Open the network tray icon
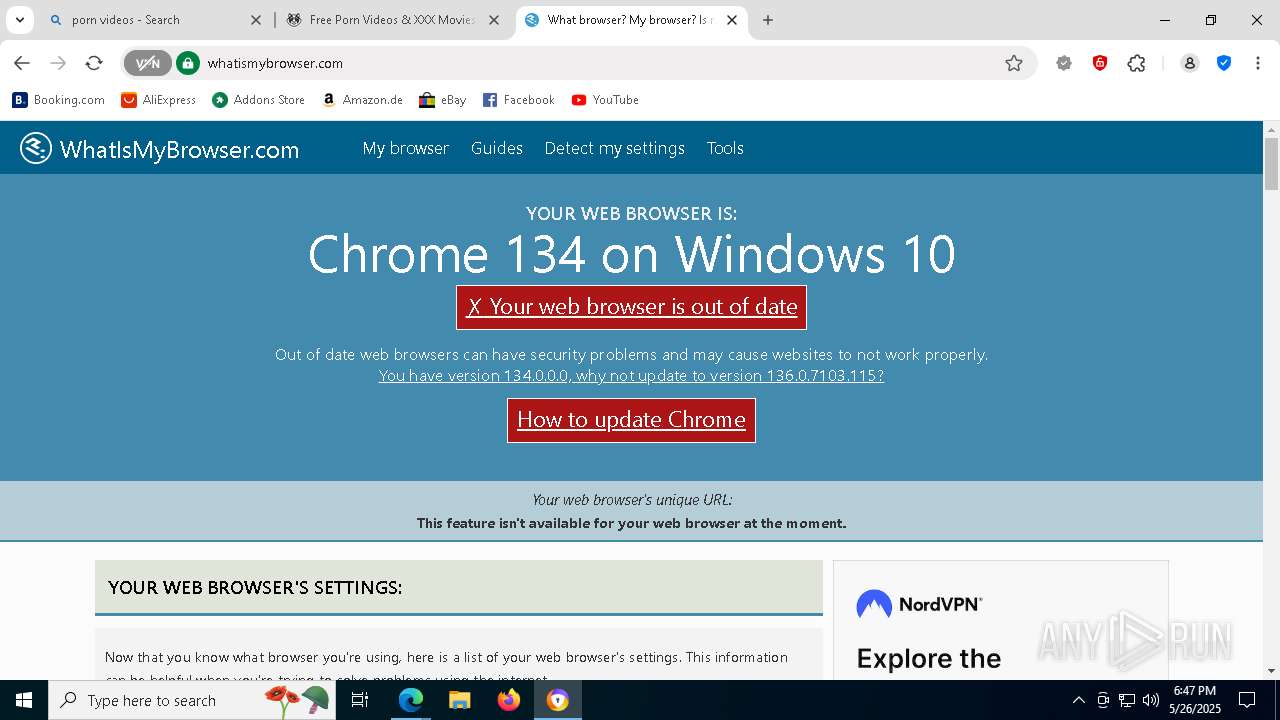The height and width of the screenshot is (720, 1280). (x=1127, y=700)
